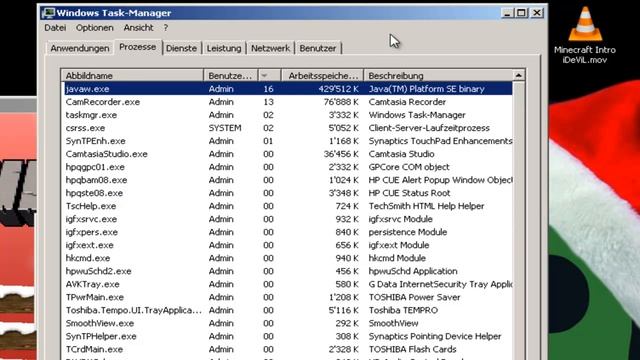Sort by Benutzername column header
640x360 pixels.
[x=231, y=76]
